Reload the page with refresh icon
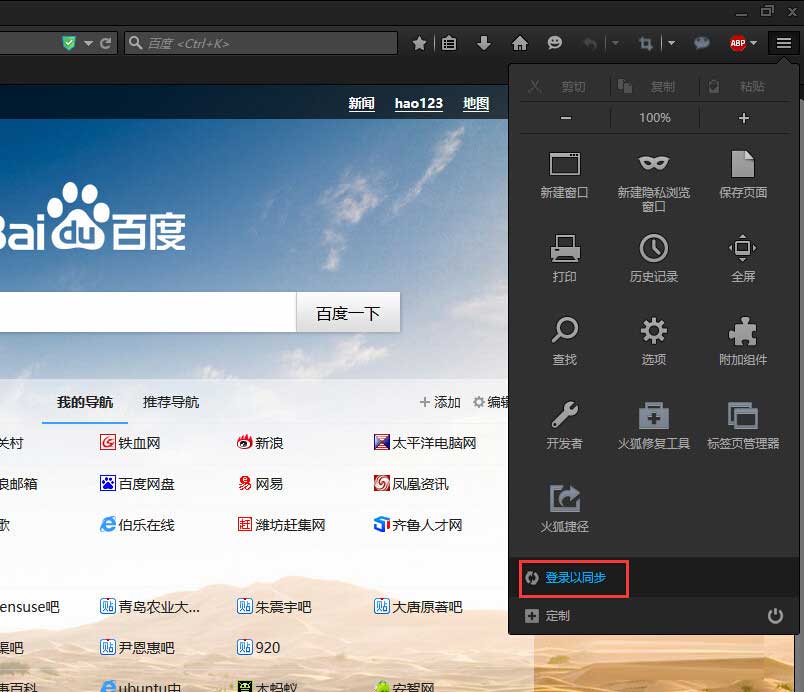This screenshot has width=804, height=692. [x=106, y=43]
